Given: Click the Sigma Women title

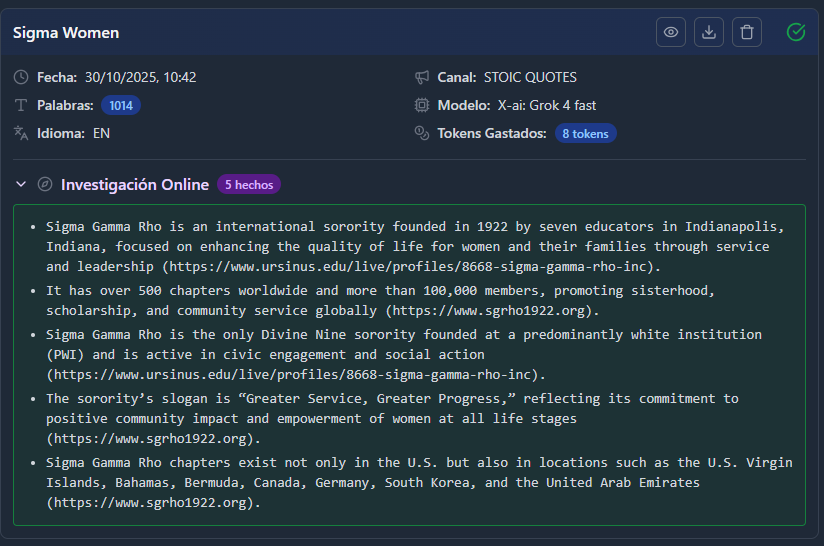Looking at the screenshot, I should point(66,33).
